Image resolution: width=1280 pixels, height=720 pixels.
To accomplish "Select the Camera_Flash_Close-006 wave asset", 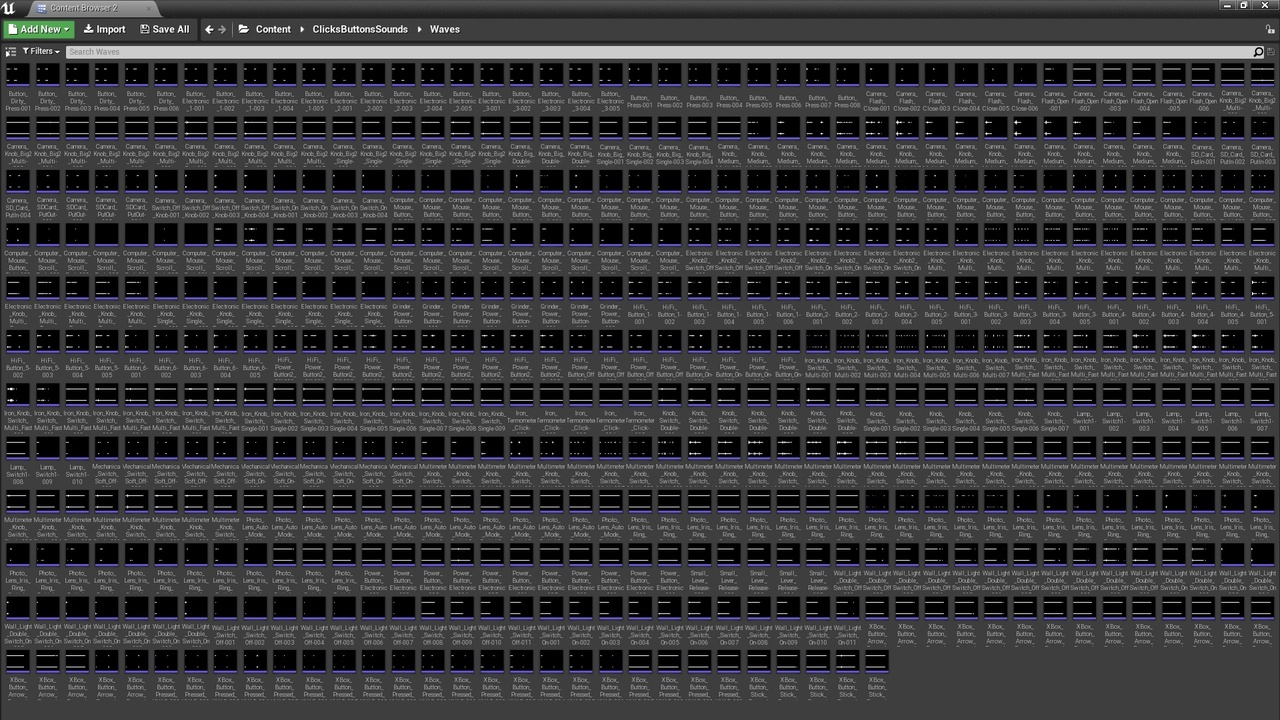I will tap(1025, 87).
